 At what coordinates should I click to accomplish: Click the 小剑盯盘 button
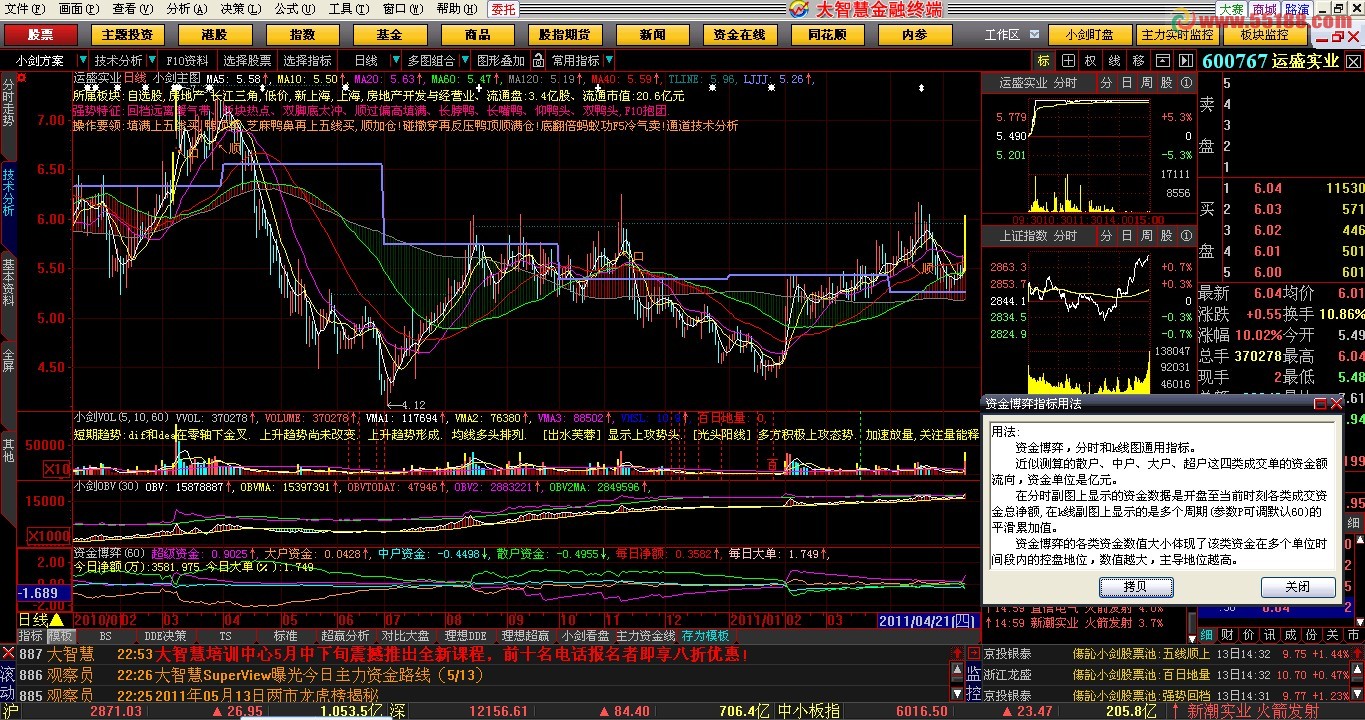tap(1089, 35)
